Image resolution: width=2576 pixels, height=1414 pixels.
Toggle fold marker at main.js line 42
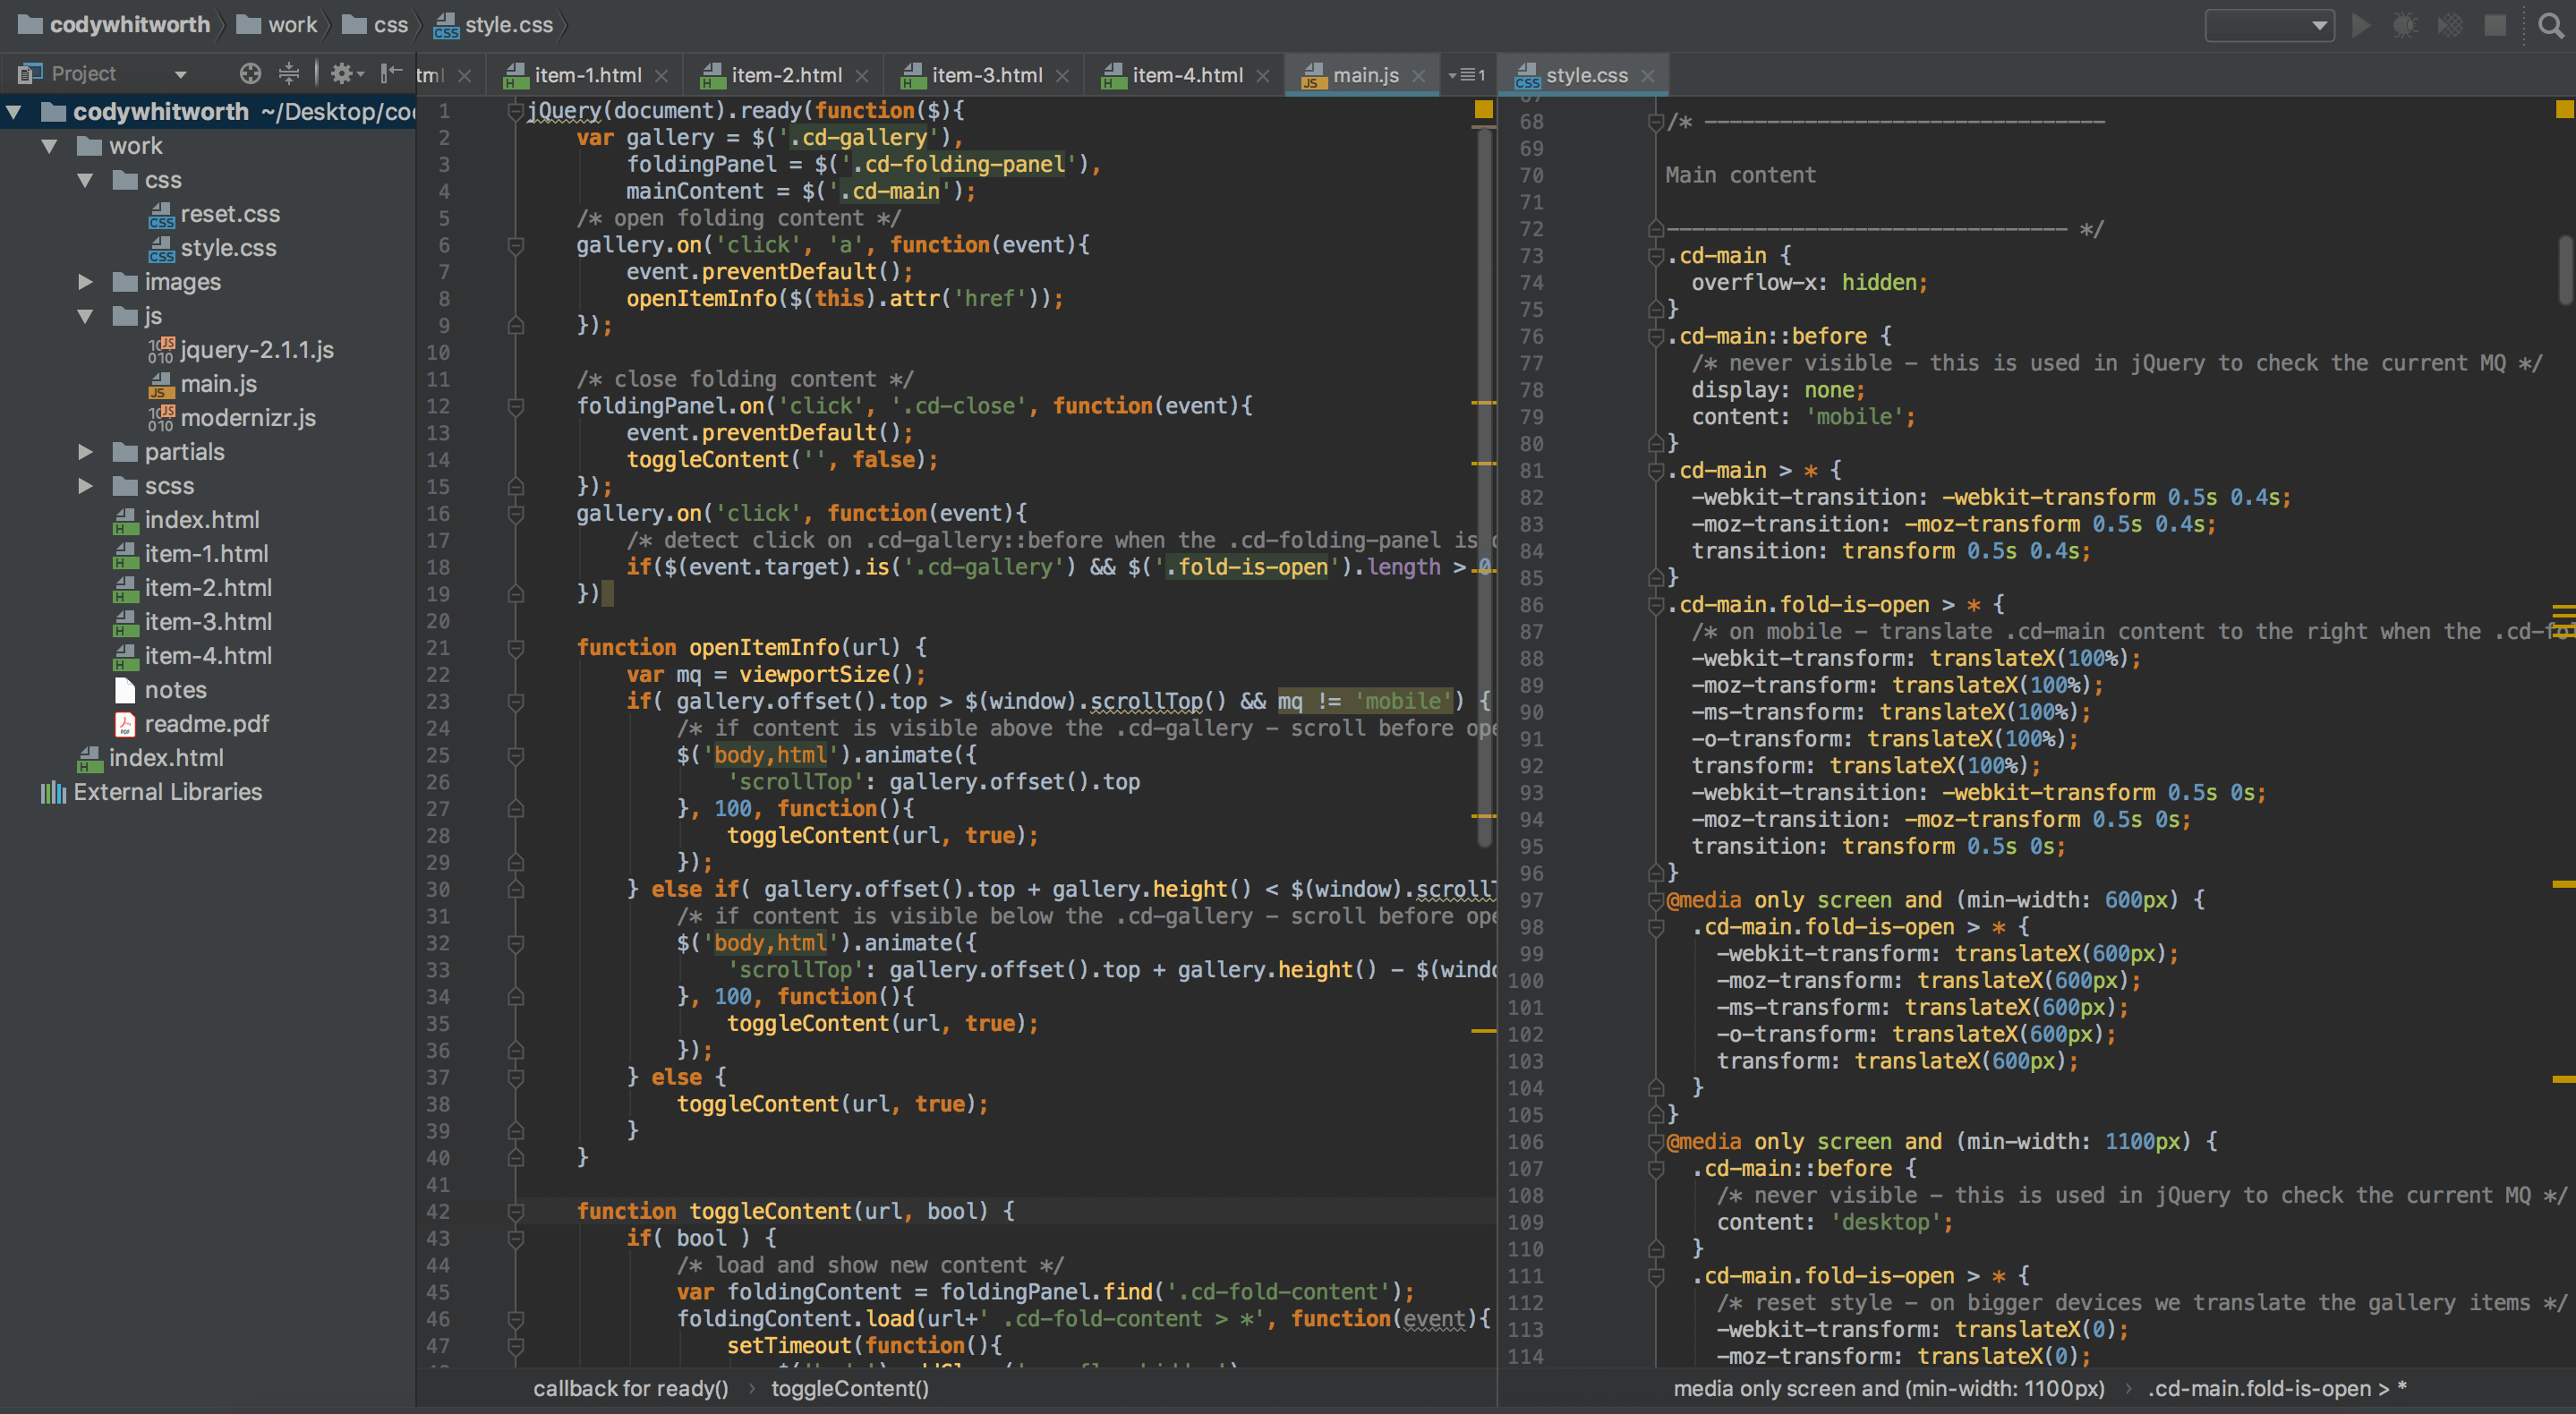coord(516,1212)
